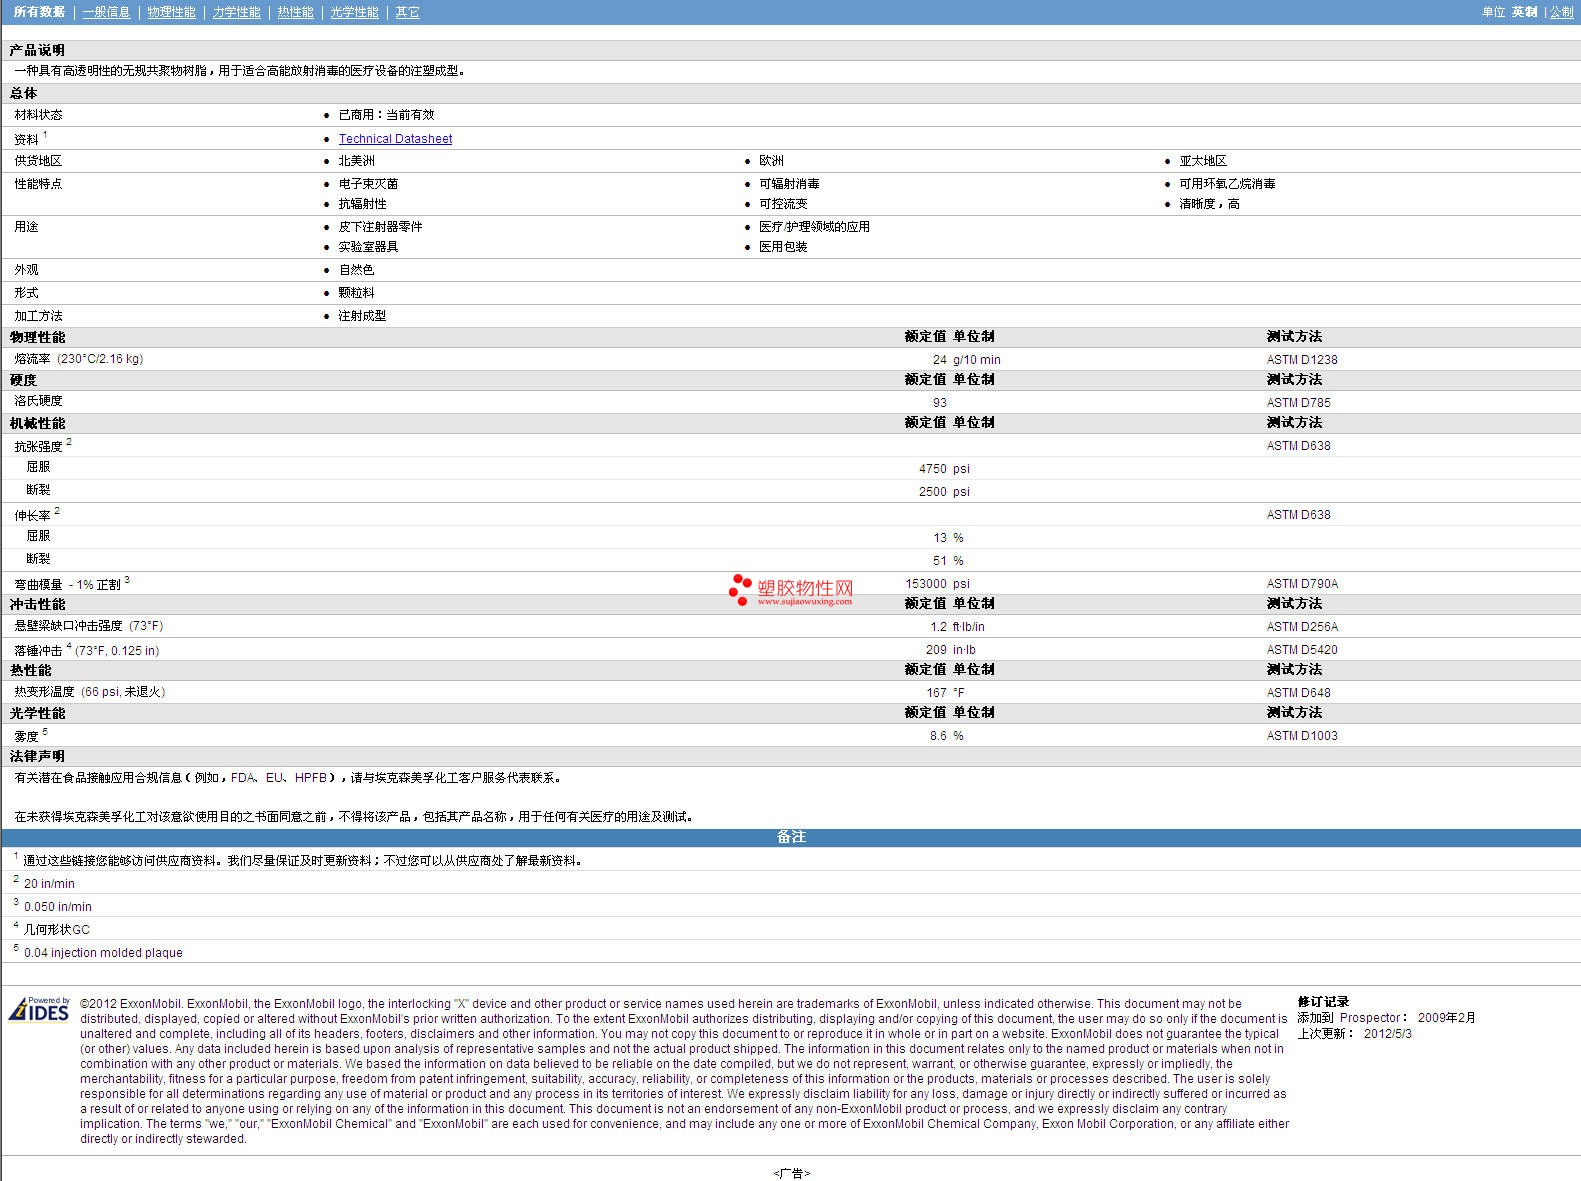
Task: Select the 电子束灭菌 feature
Action: pyautogui.click(x=368, y=184)
